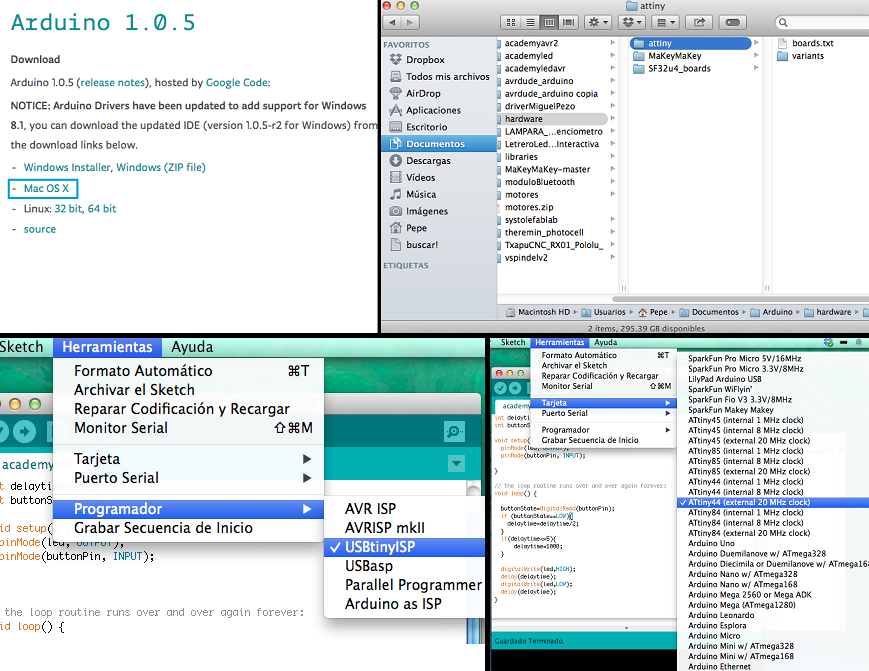Screen dimensions: 869x671
Task: Click the notification bell in the menu bar
Action: click(x=858, y=342)
